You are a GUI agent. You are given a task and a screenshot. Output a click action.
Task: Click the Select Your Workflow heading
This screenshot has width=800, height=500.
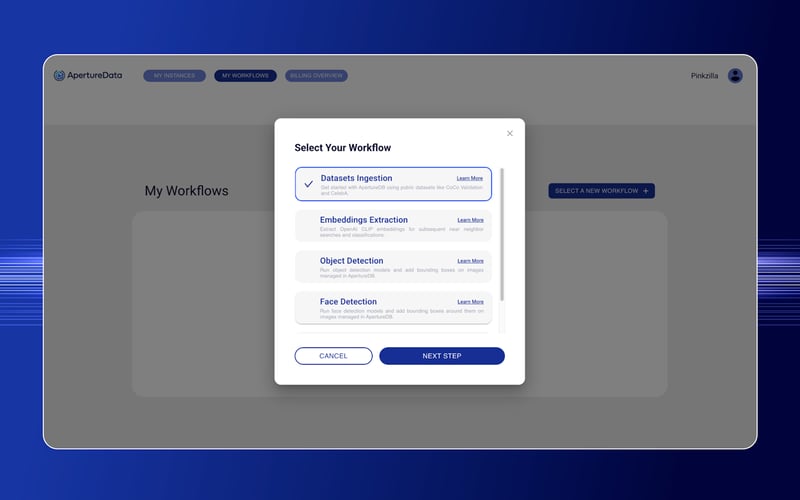tap(343, 148)
